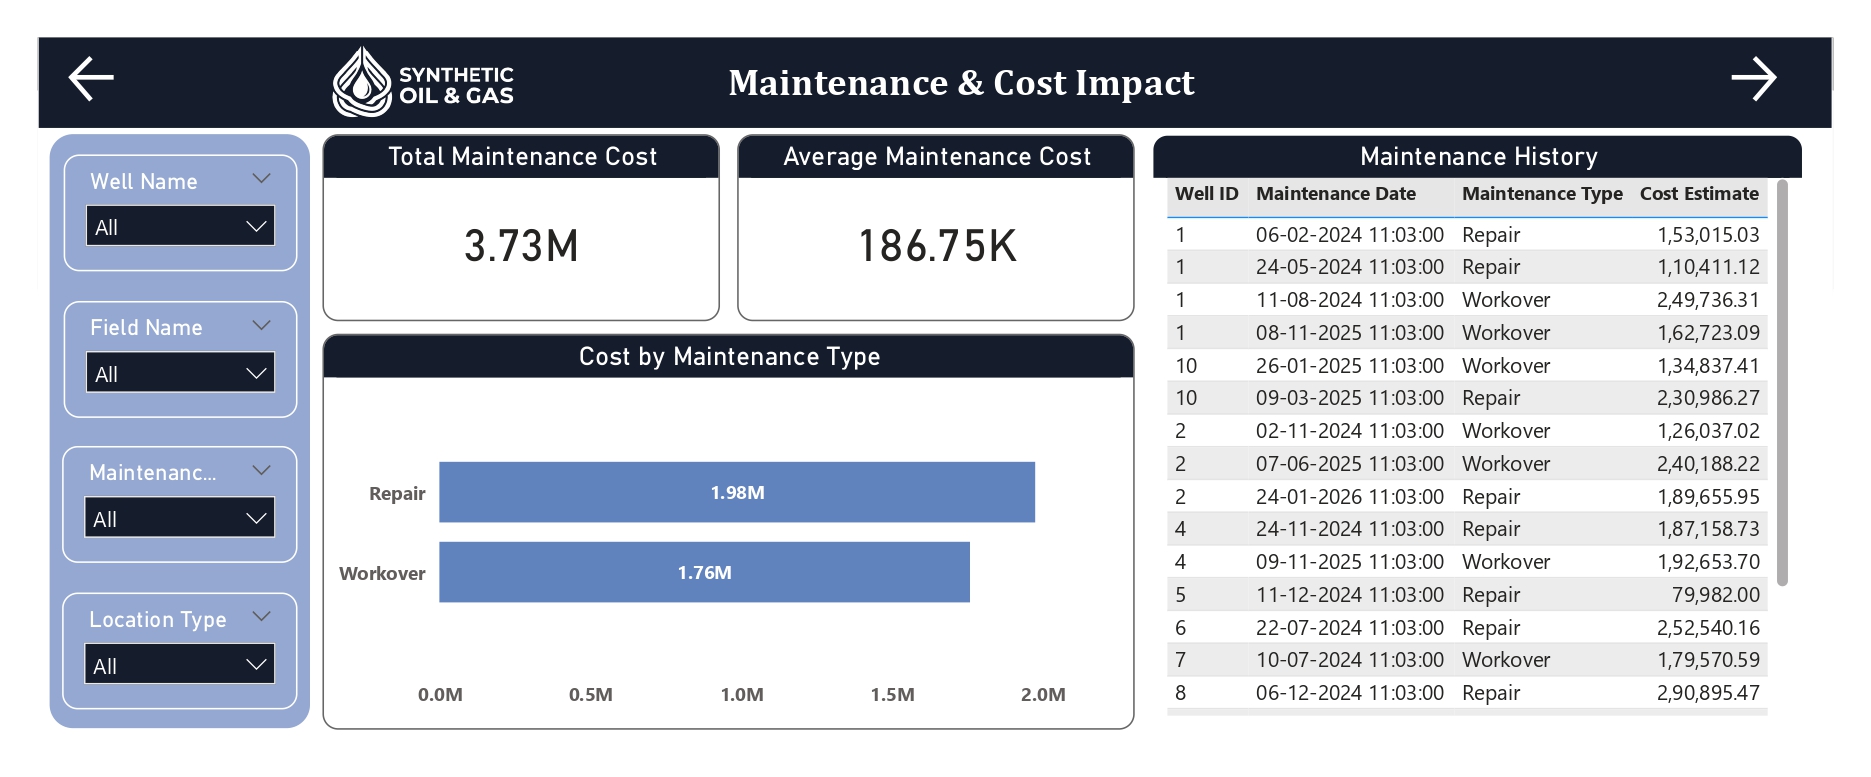Click cost cell 79,982.00
1871x777 pixels.
pyautogui.click(x=1716, y=595)
